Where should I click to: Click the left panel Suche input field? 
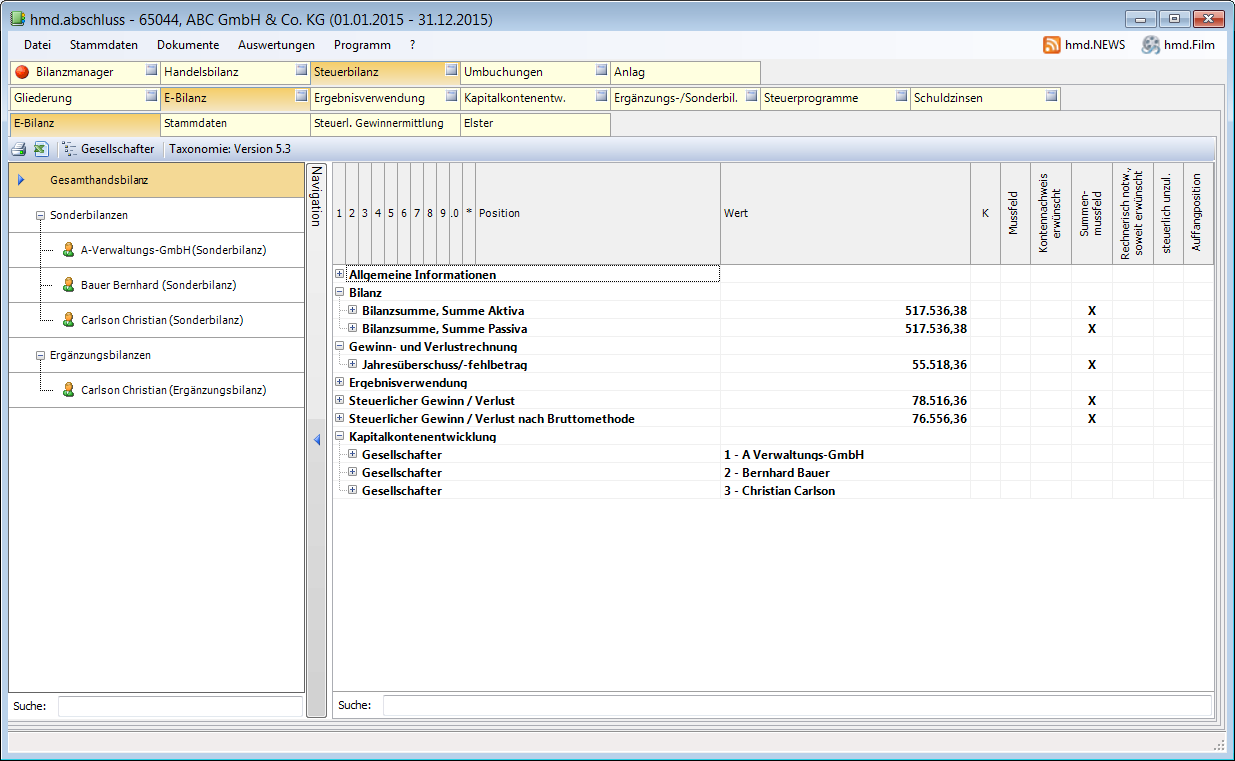coord(180,706)
